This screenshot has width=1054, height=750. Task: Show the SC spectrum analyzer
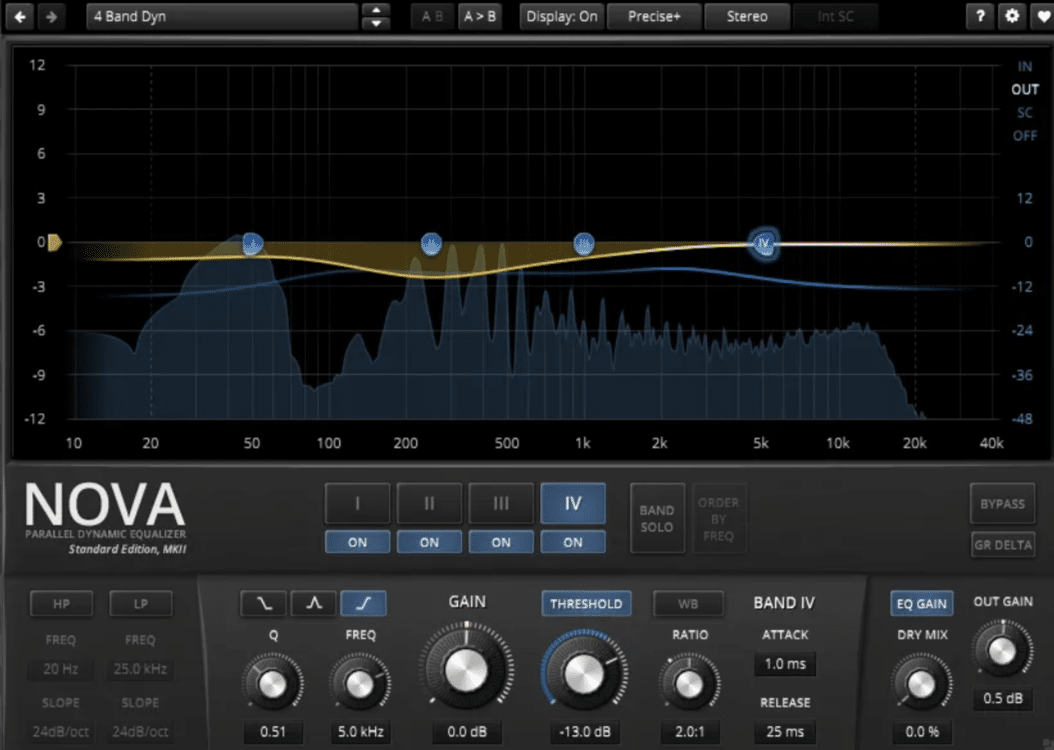(1024, 113)
